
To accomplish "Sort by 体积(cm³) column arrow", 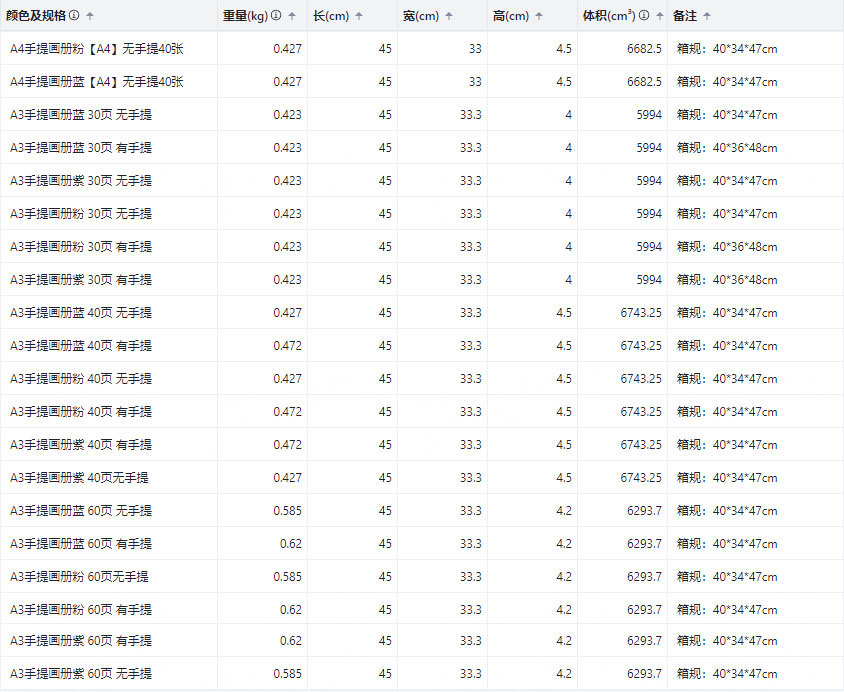I will pos(659,16).
